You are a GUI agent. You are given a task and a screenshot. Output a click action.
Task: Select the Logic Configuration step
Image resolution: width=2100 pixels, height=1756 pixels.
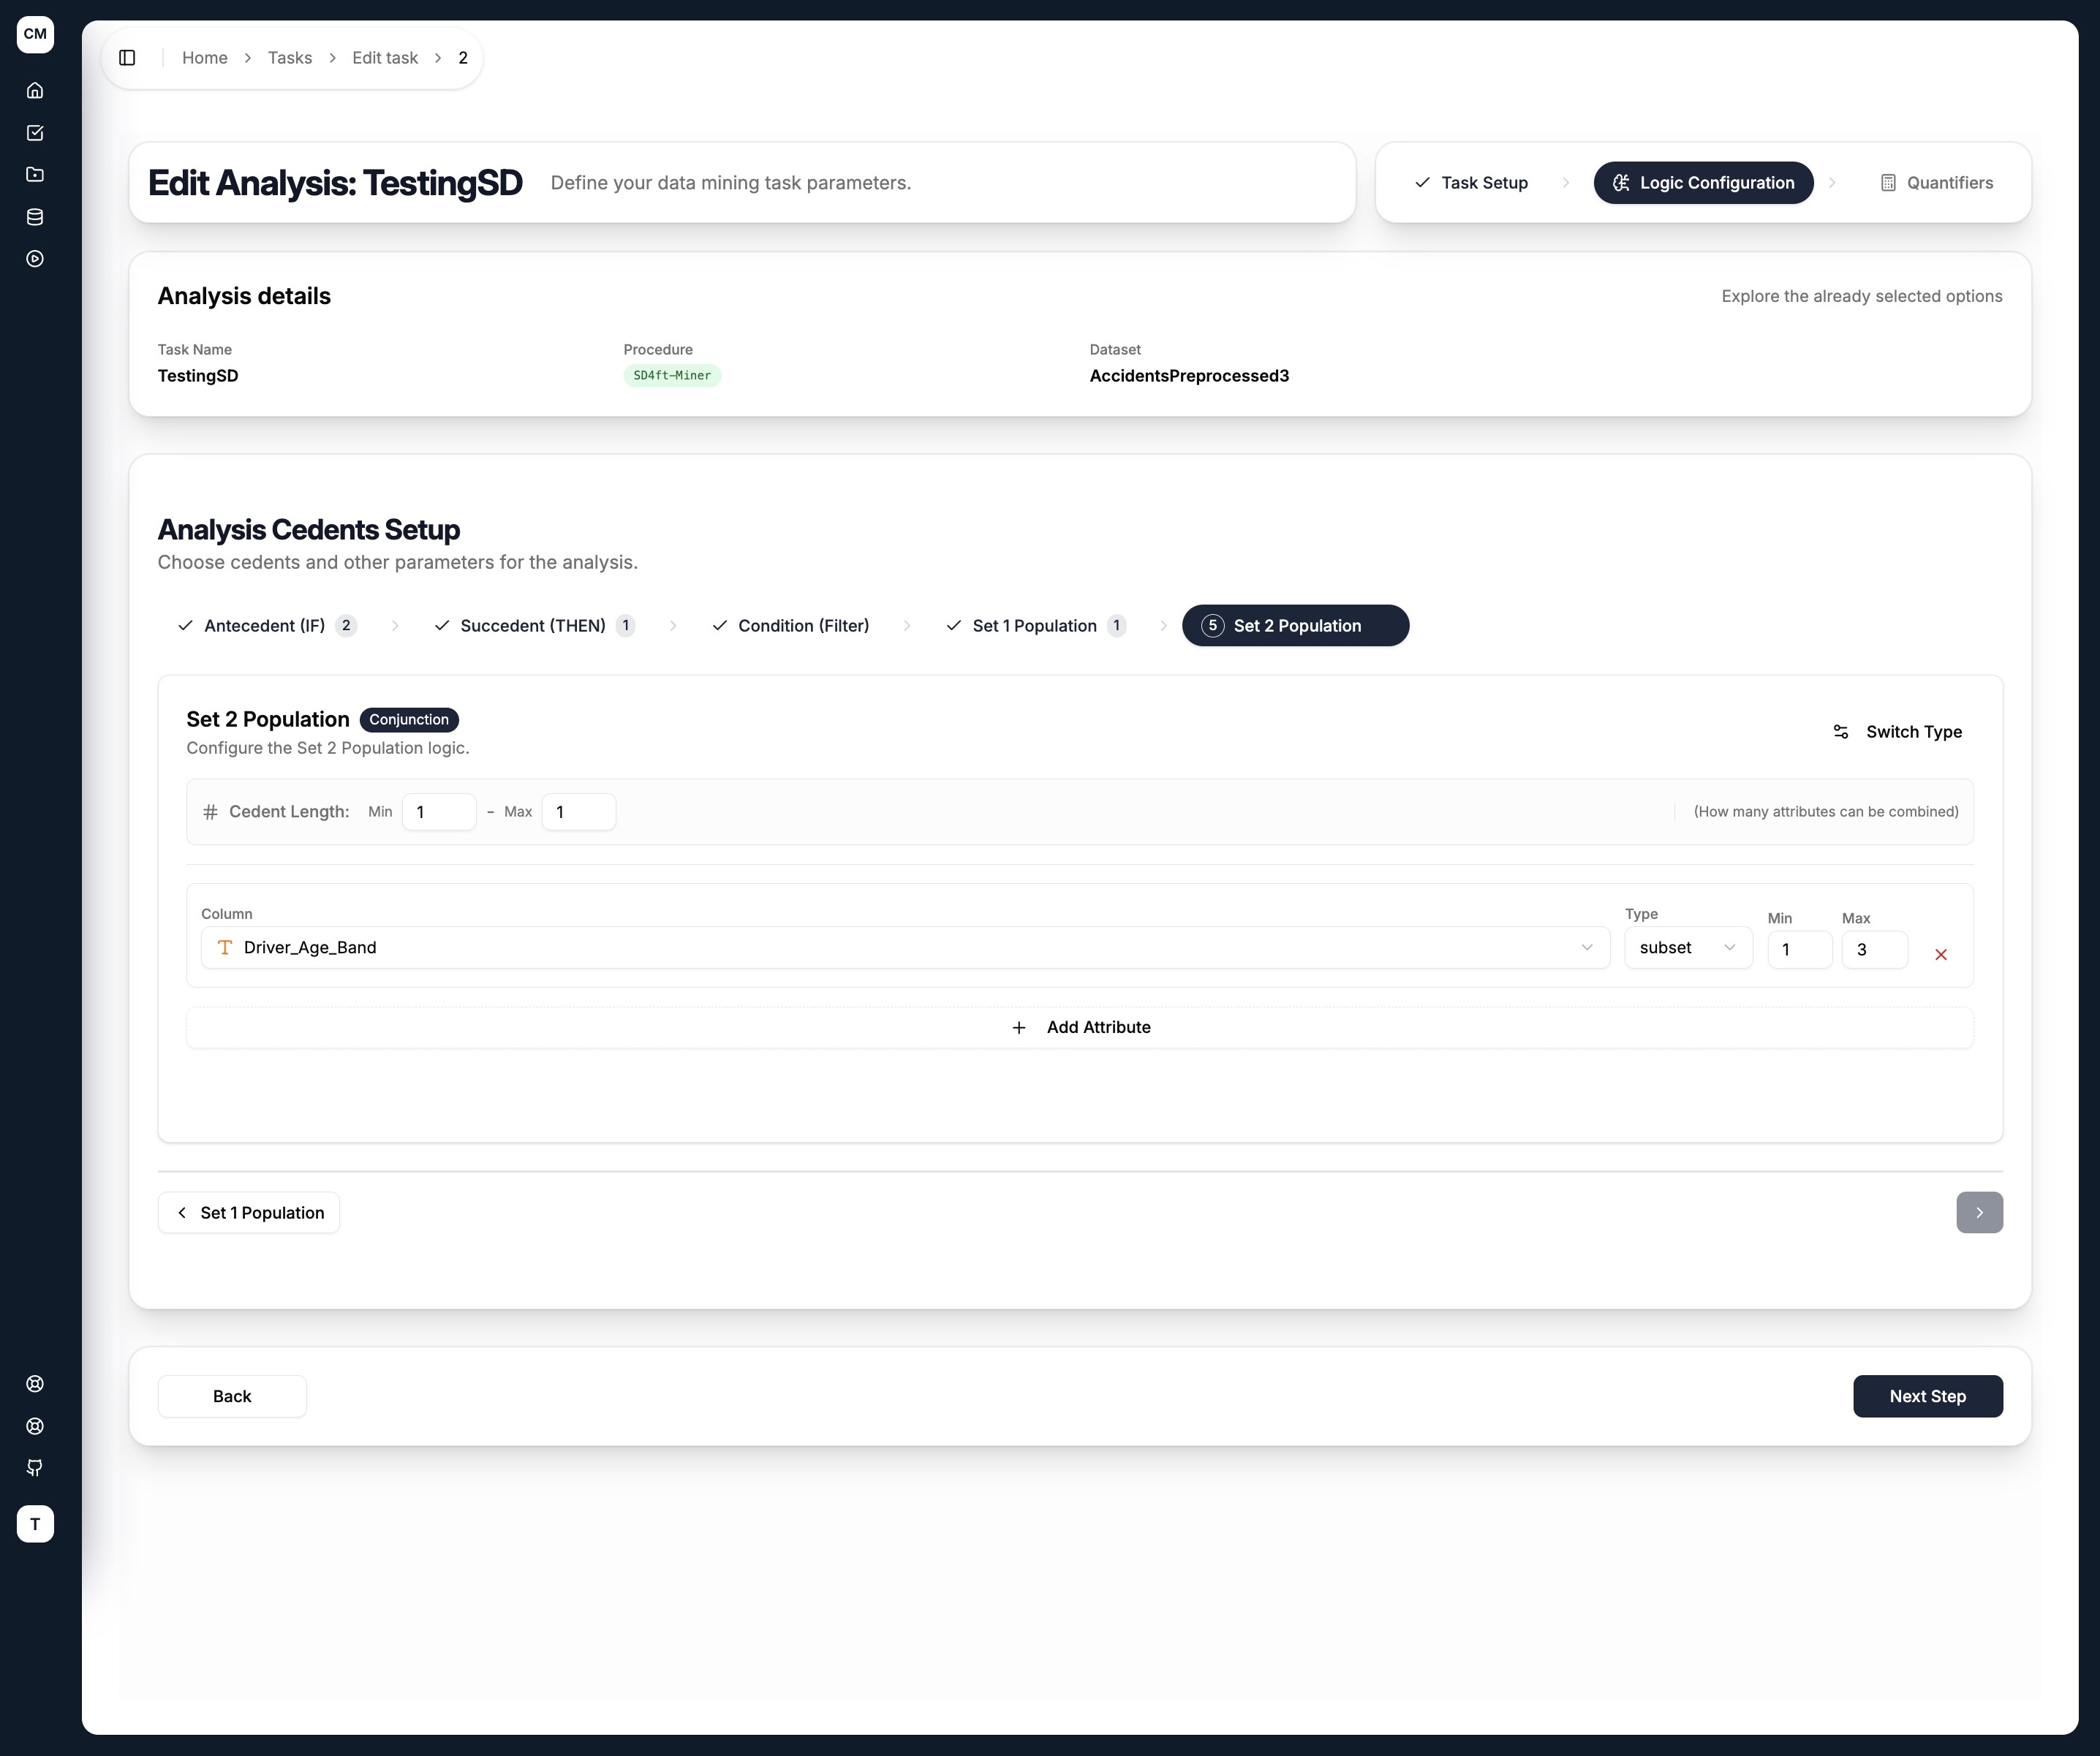(x=1703, y=183)
